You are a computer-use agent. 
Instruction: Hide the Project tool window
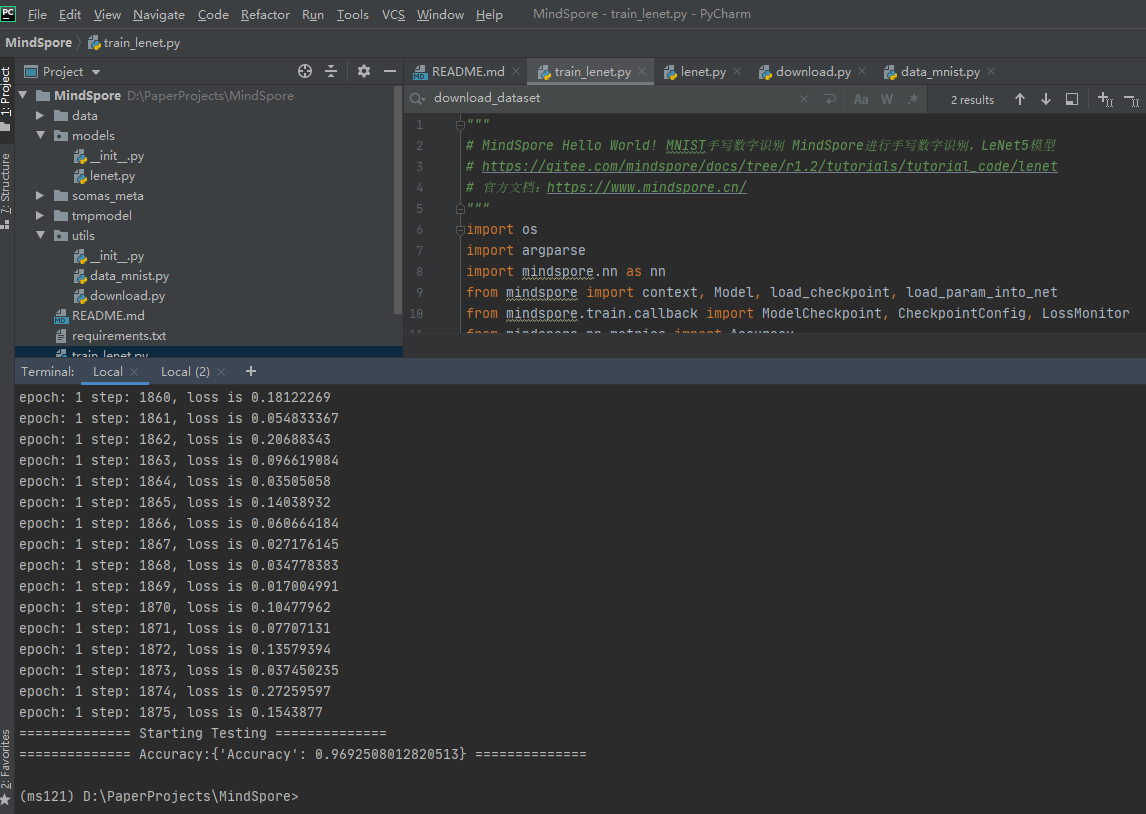pos(390,72)
